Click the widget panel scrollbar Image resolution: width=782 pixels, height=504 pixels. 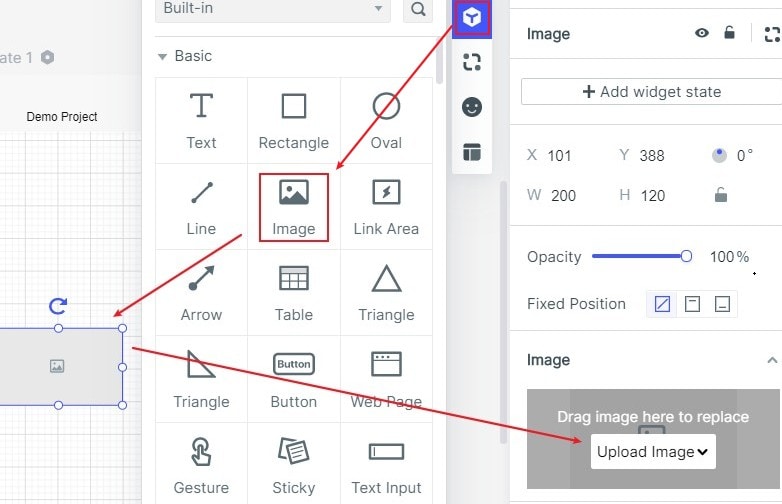tap(439, 60)
